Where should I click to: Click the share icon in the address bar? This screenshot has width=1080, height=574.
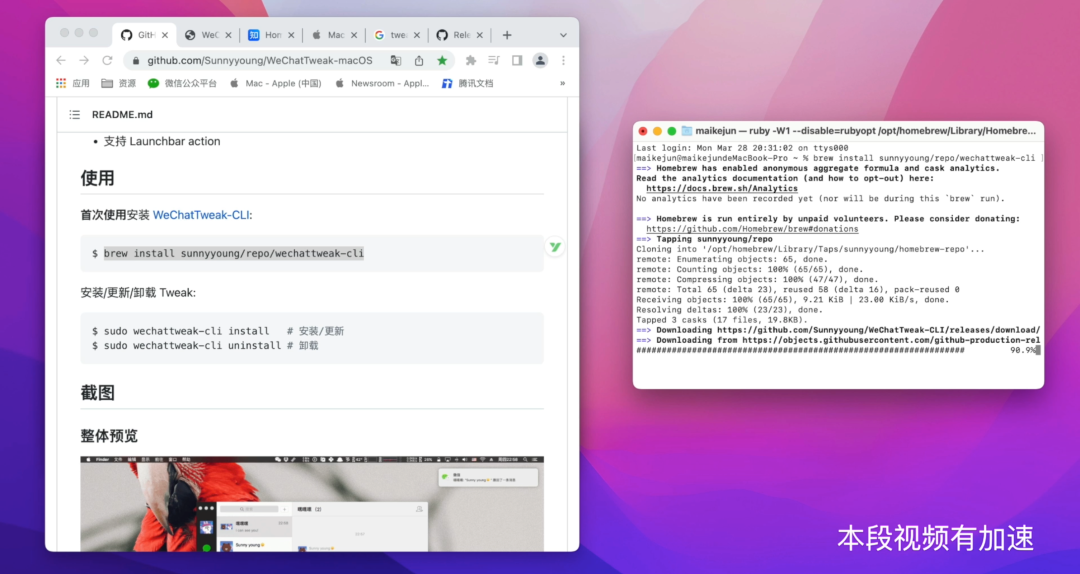419,61
